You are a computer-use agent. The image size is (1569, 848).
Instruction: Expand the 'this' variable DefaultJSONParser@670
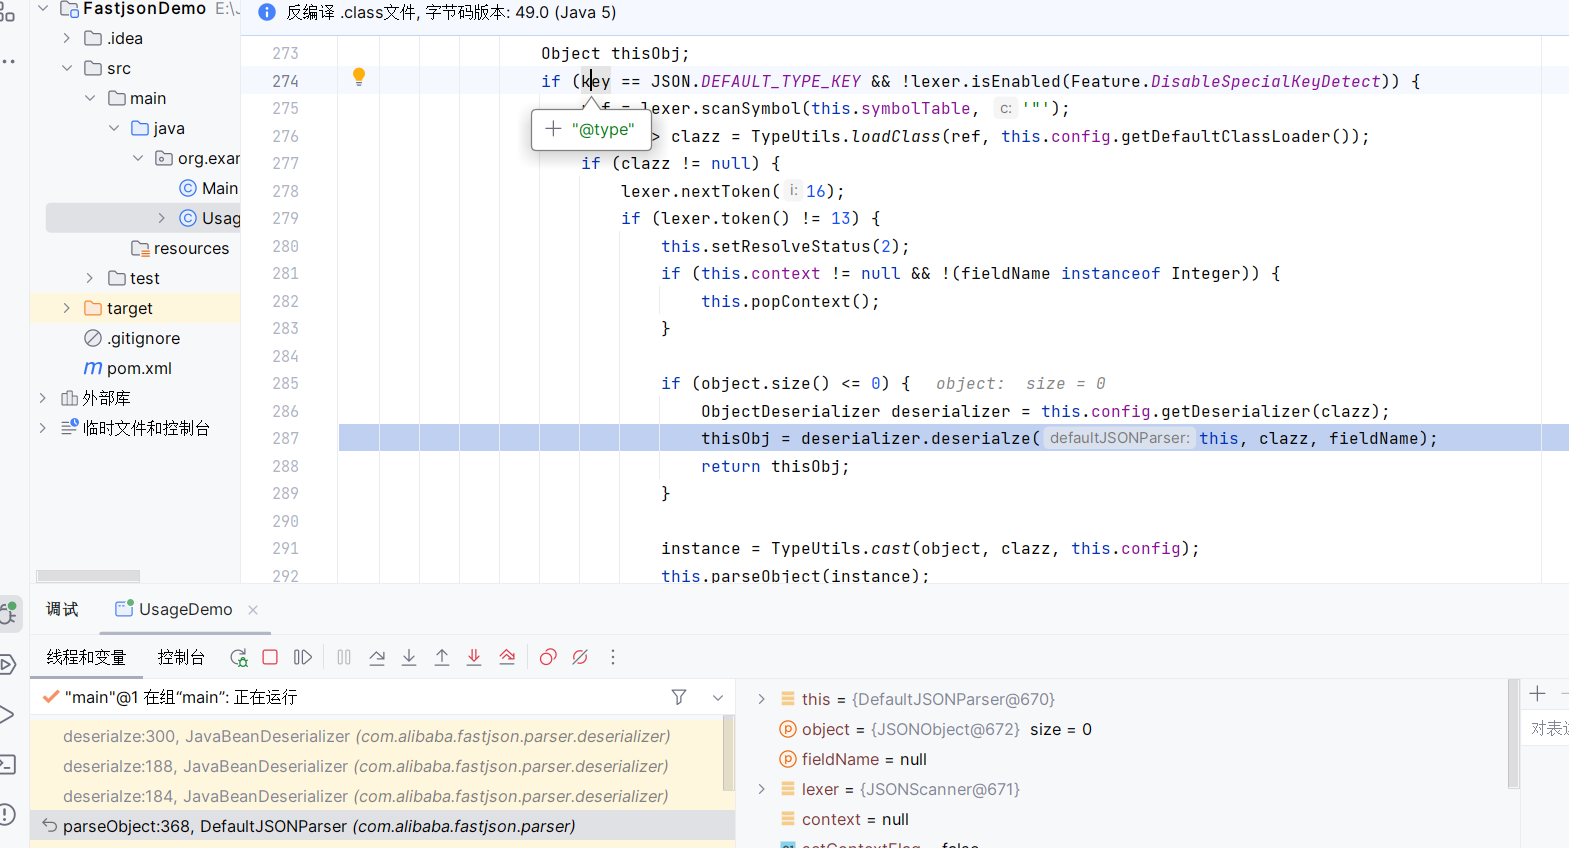pos(761,699)
